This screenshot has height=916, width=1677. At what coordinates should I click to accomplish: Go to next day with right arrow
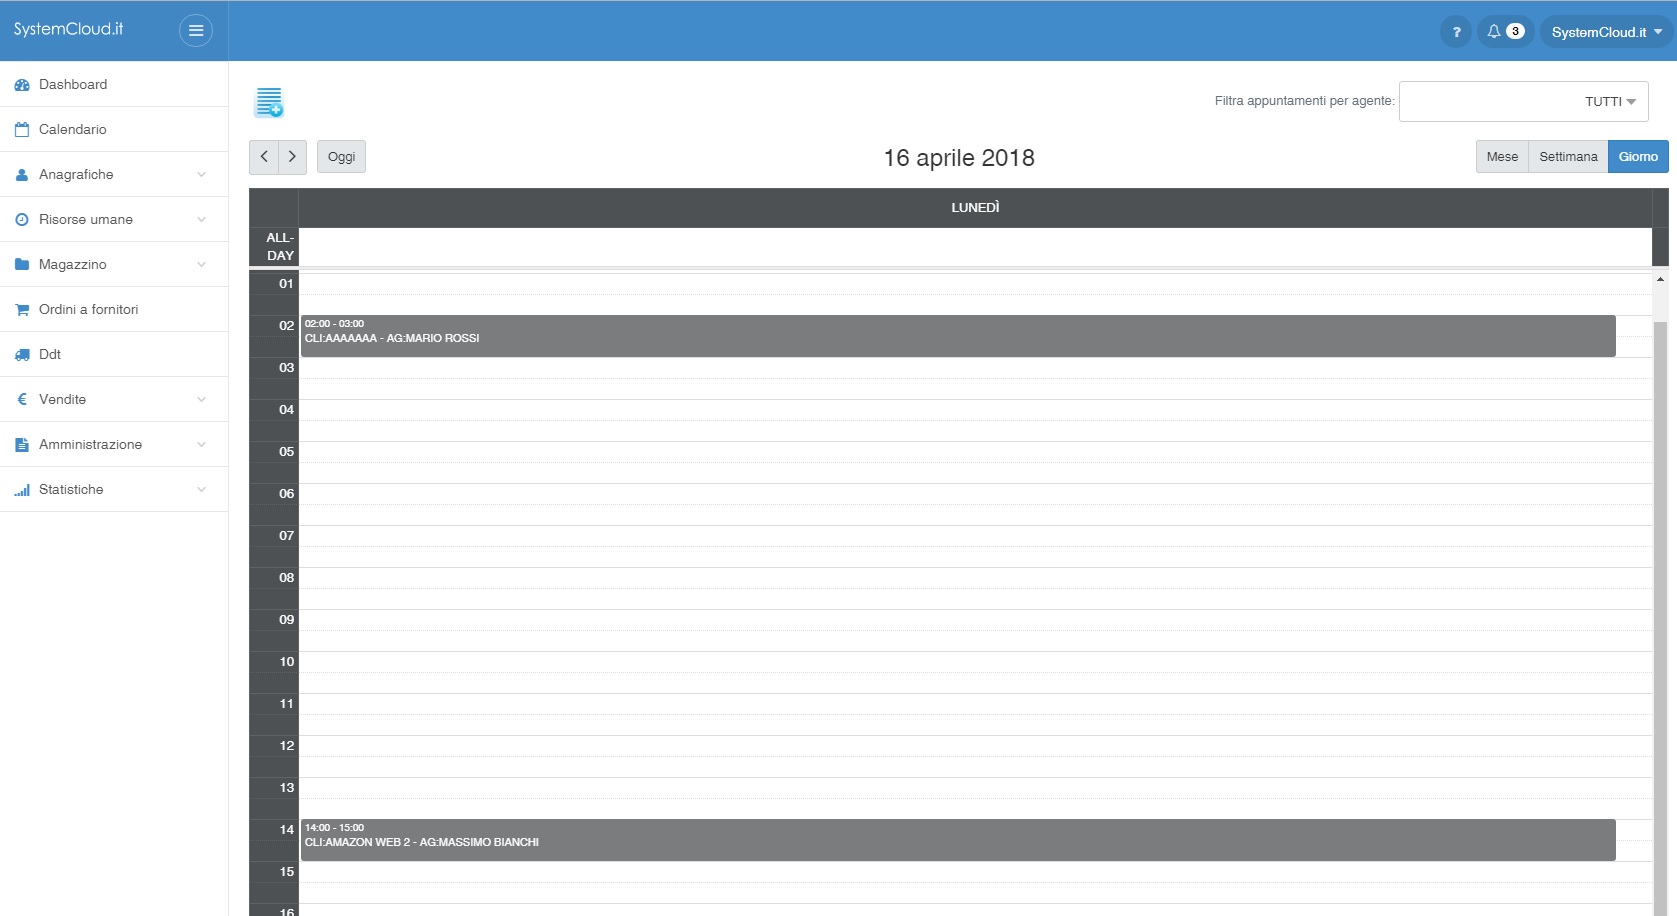click(292, 157)
